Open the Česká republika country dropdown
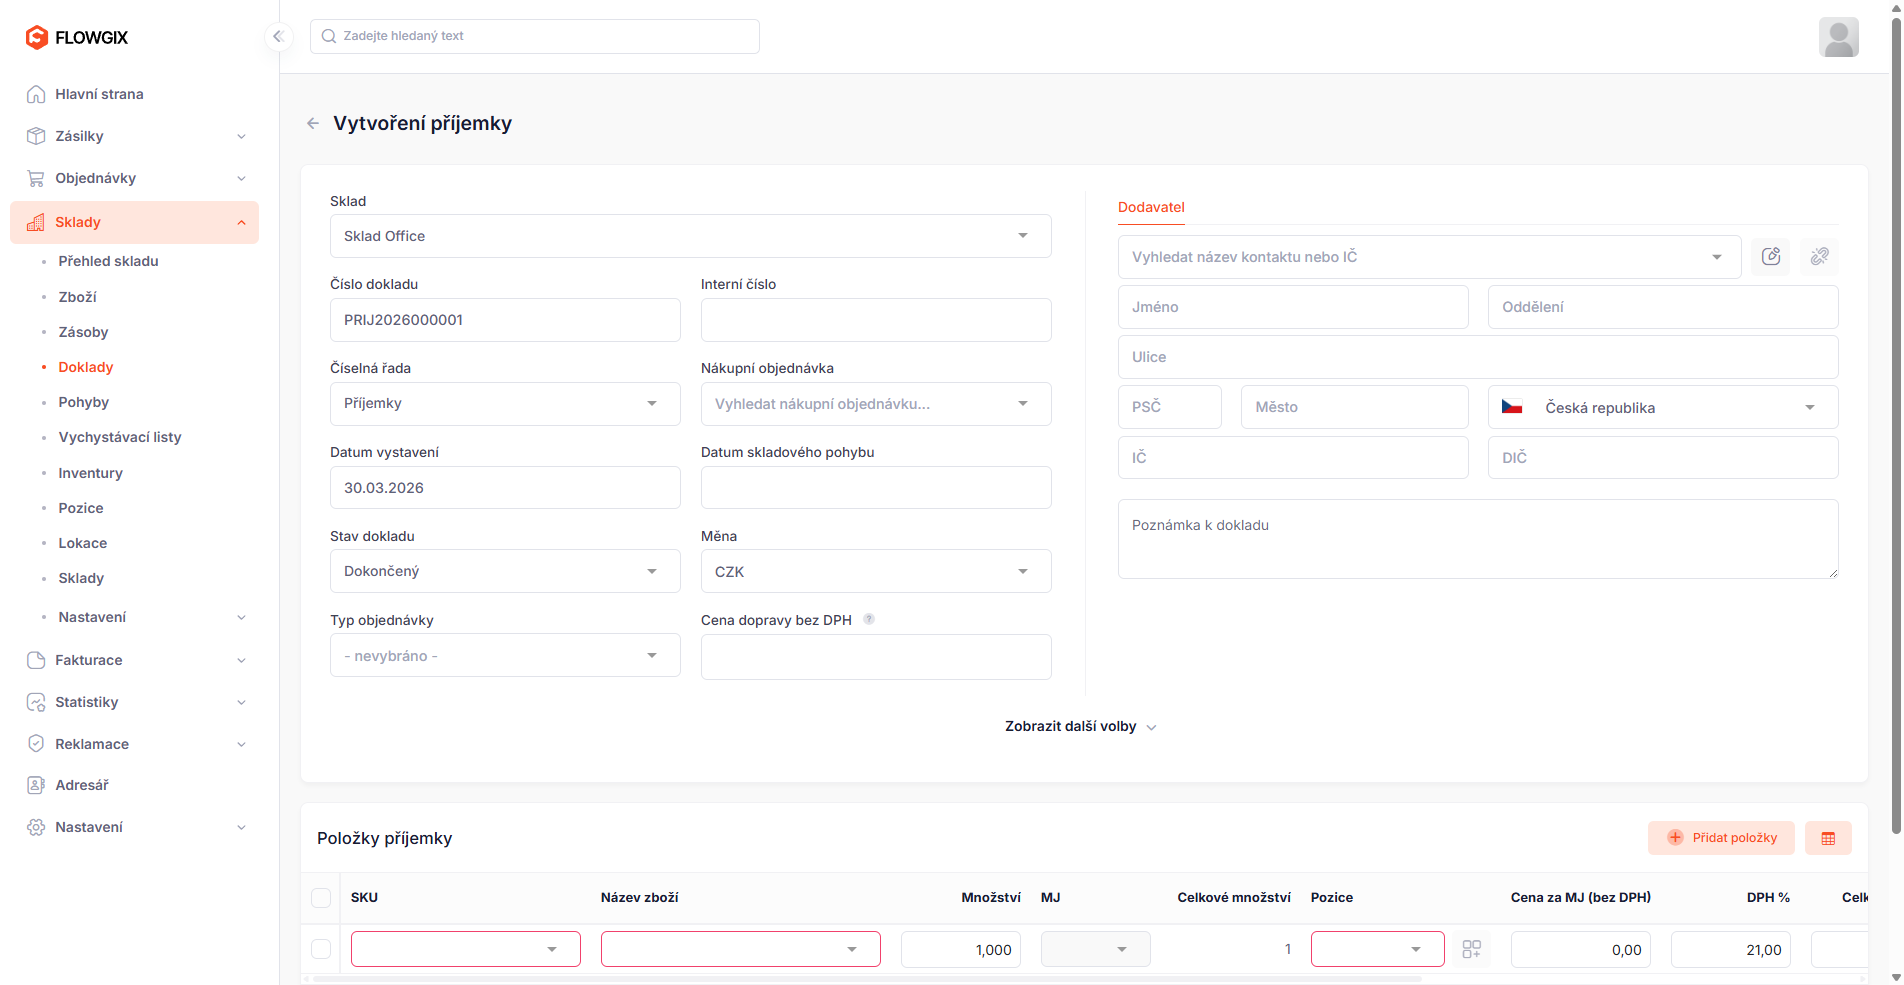Screen dimensions: 1904x985 click(1662, 408)
